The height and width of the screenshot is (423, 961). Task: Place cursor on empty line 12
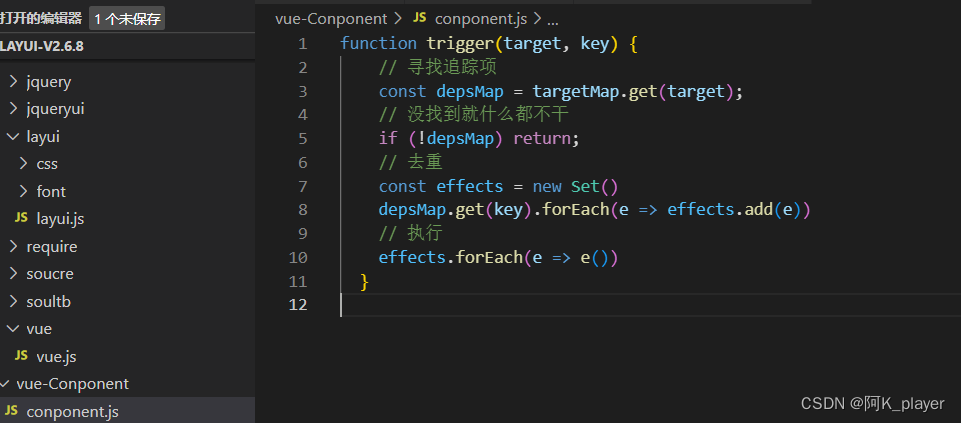click(x=650, y=305)
